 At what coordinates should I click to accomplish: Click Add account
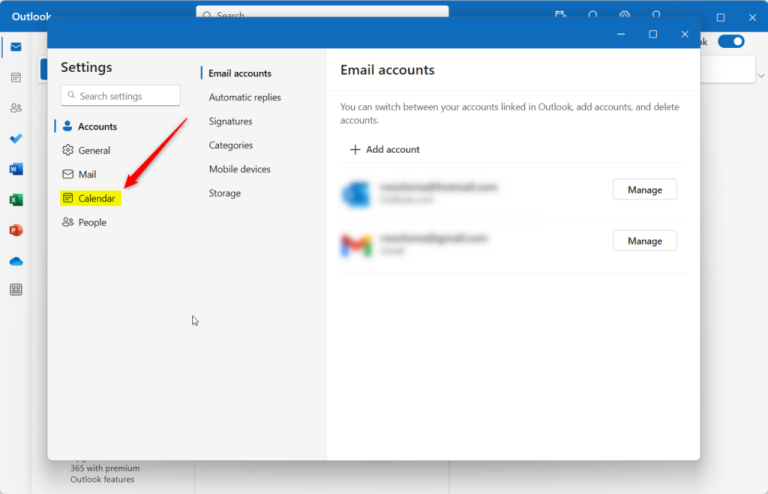point(384,149)
